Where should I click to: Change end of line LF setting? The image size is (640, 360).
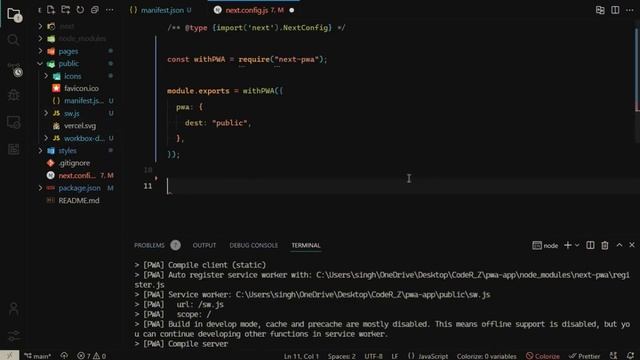coord(395,356)
